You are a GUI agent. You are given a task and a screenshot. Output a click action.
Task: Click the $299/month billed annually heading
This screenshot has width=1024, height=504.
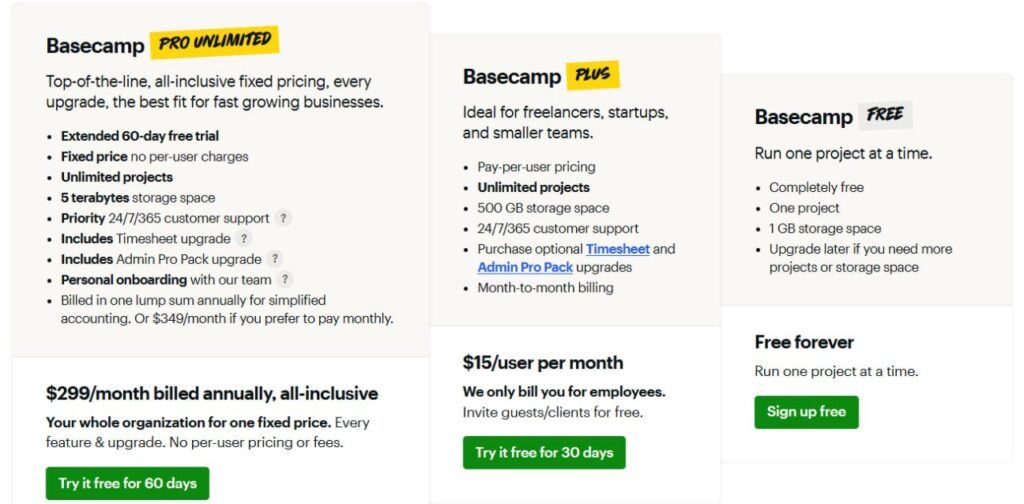tap(212, 393)
